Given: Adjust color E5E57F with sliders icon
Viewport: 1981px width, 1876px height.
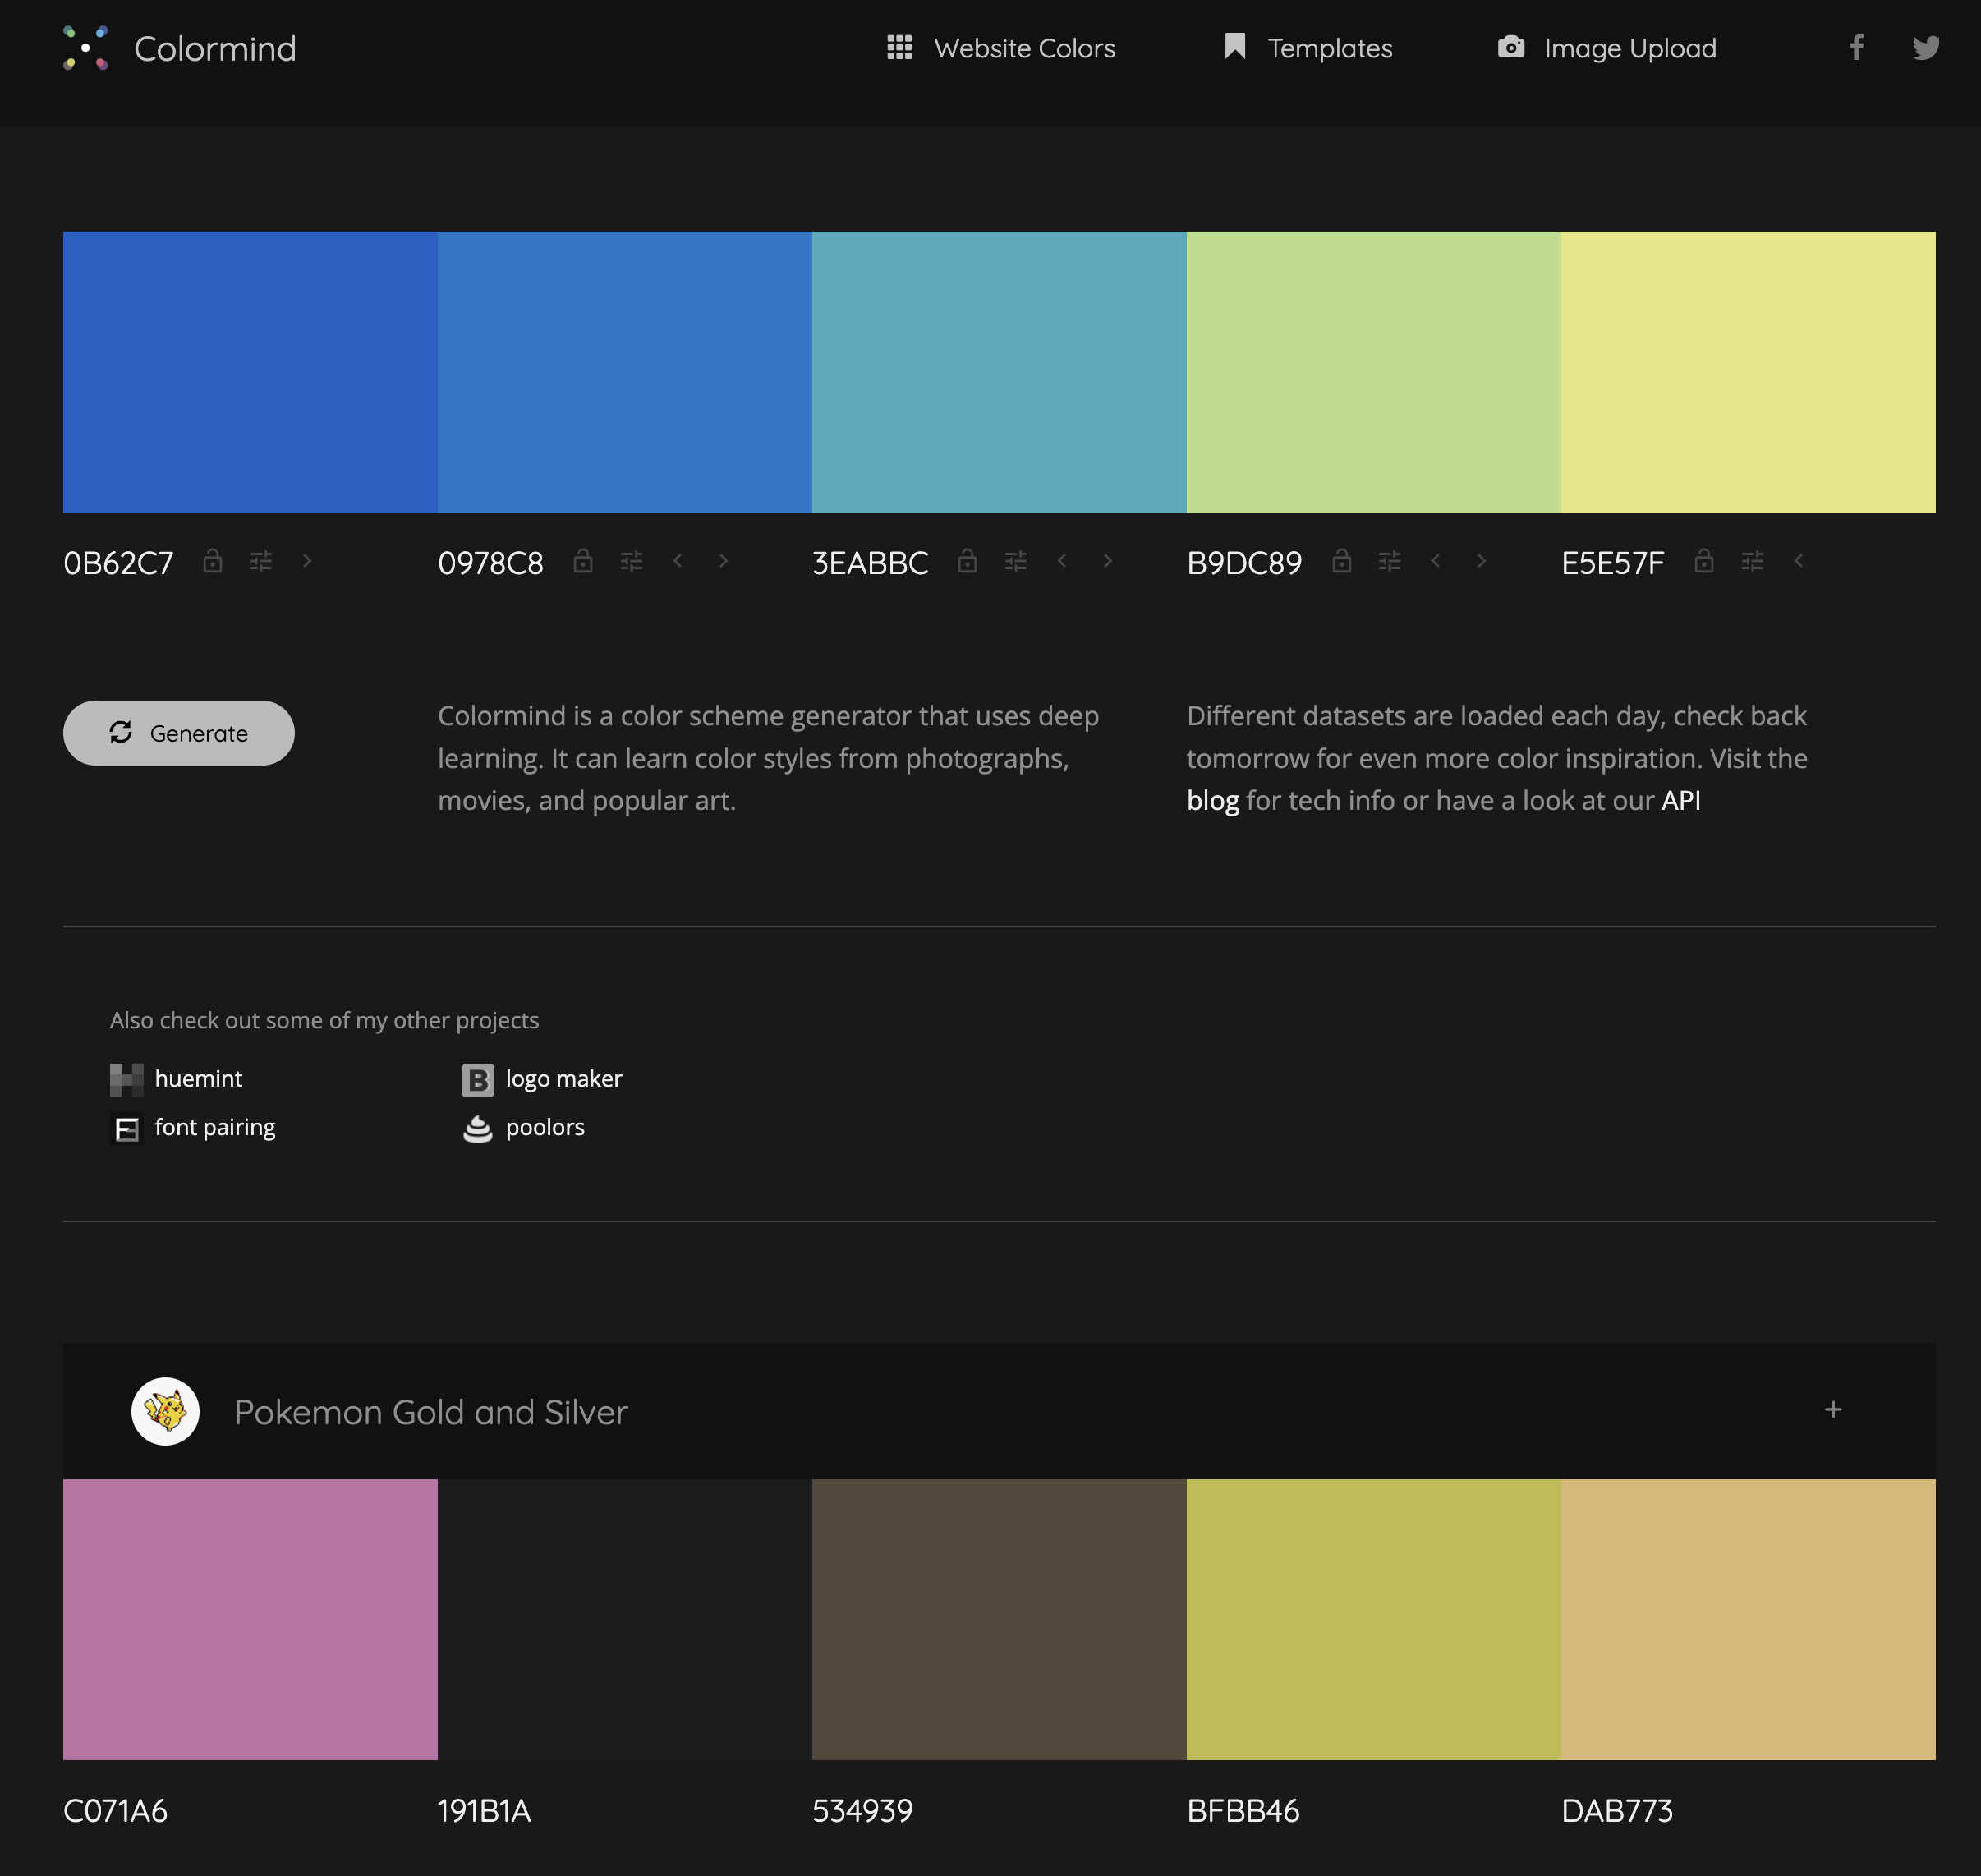Looking at the screenshot, I should coord(1752,561).
